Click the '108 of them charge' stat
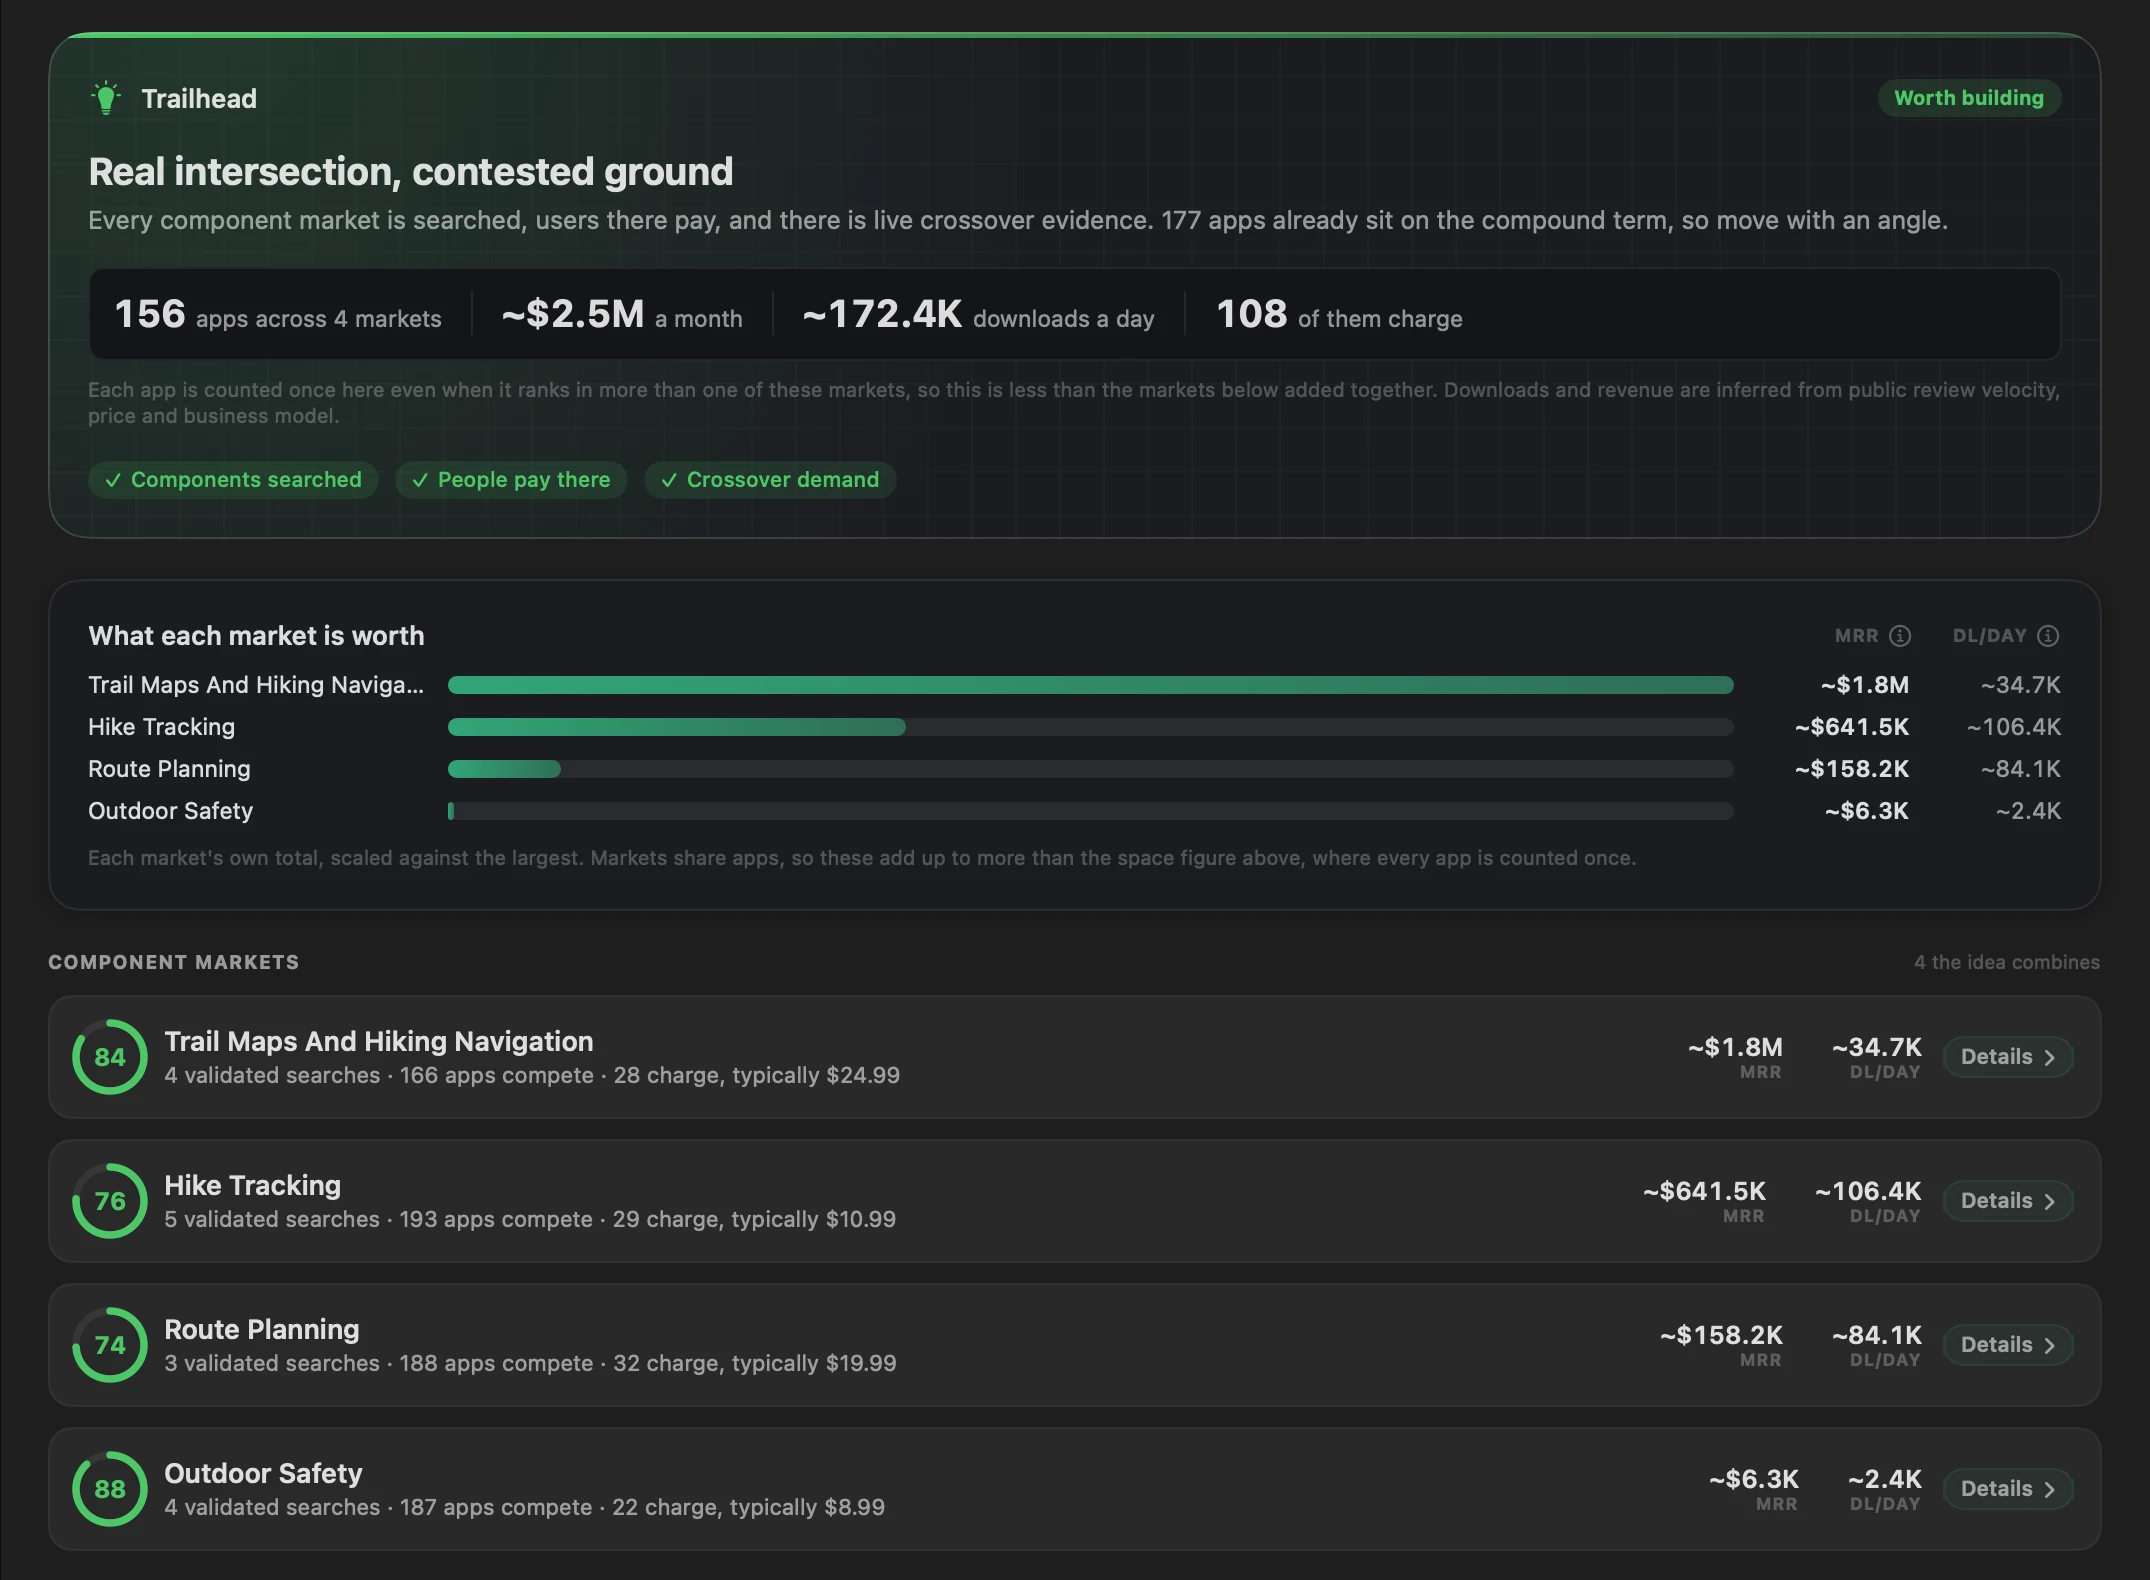 [x=1339, y=315]
